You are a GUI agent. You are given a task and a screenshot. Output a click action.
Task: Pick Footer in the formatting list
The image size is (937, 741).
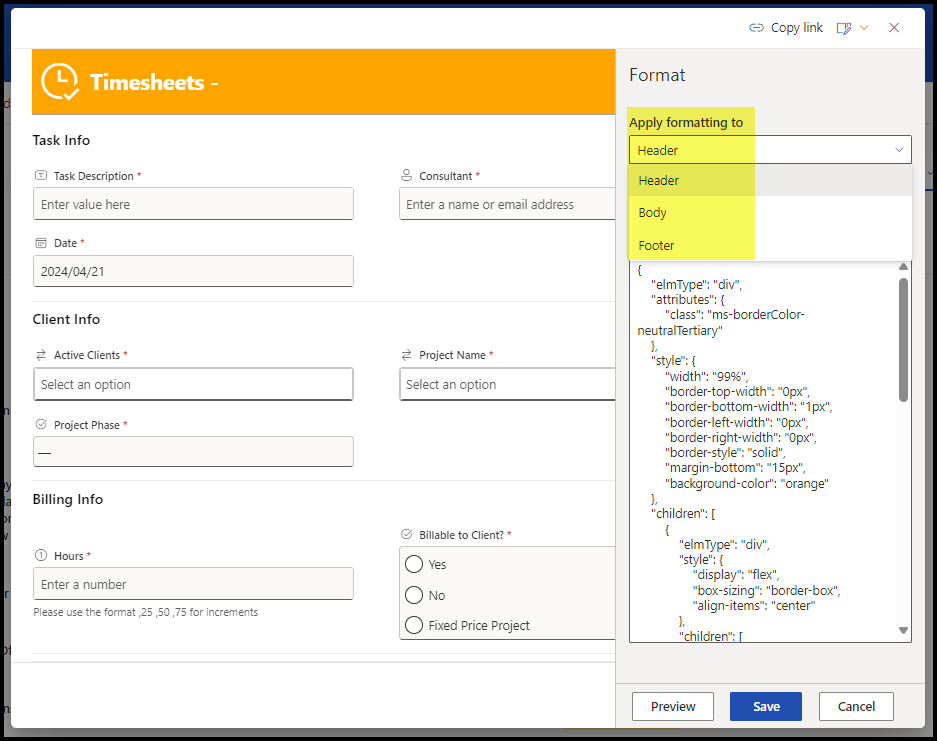(657, 245)
